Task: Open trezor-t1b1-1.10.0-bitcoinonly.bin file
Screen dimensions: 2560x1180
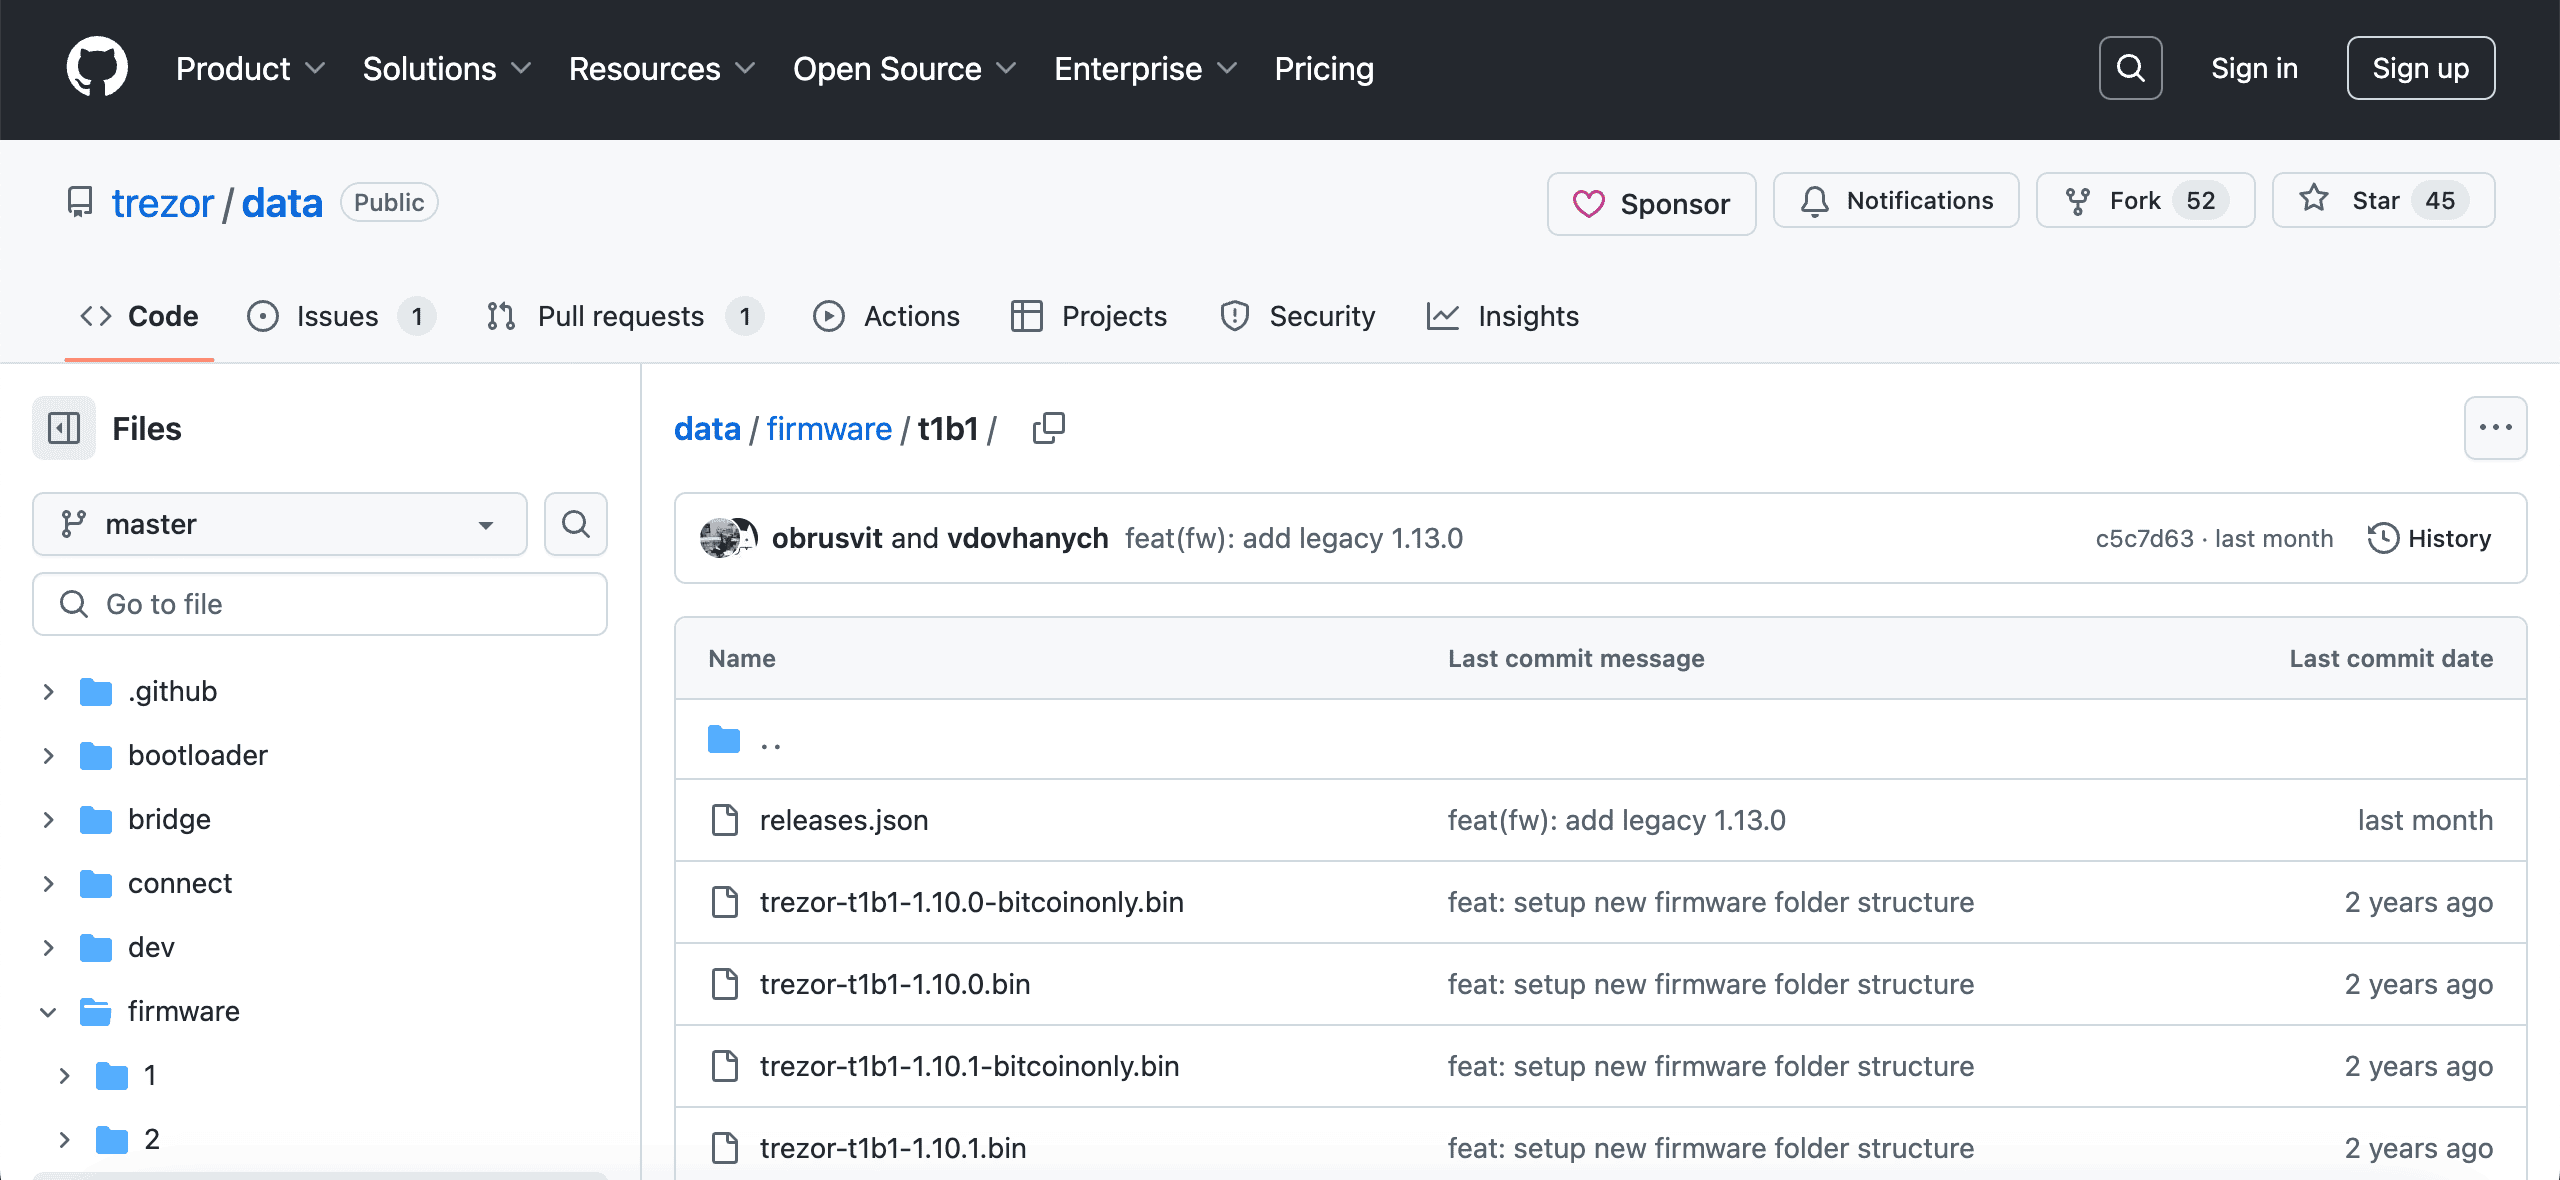Action: [971, 902]
